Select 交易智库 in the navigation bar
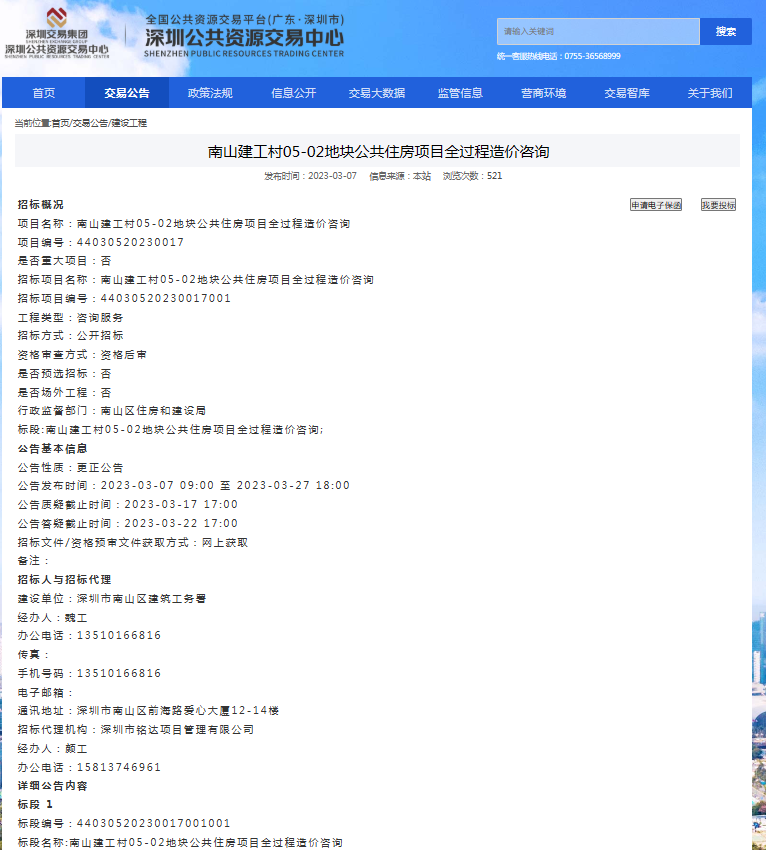Screen dimensions: 766x850 point(626,93)
